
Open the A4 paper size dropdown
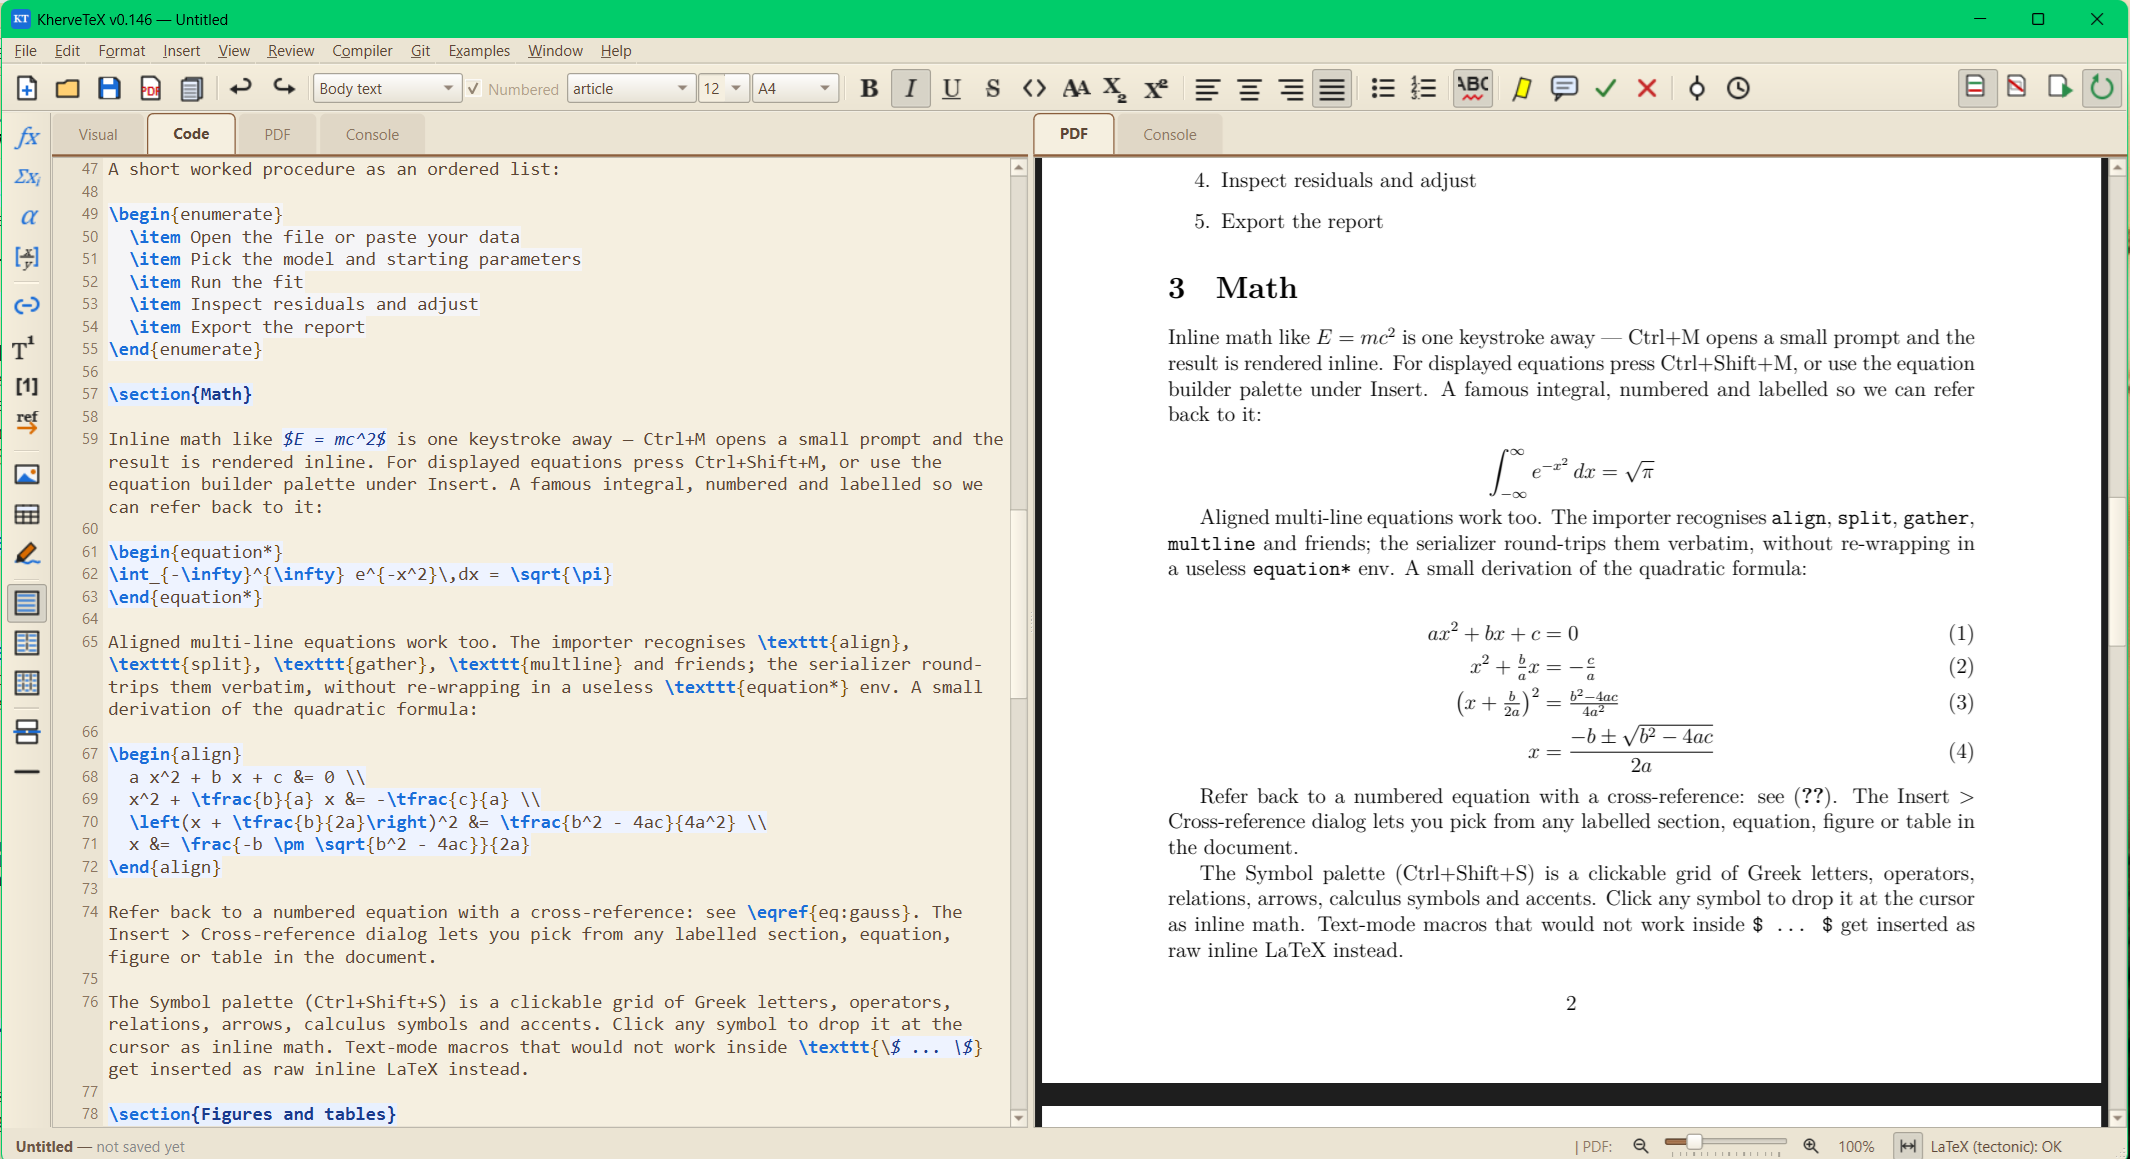click(x=795, y=89)
